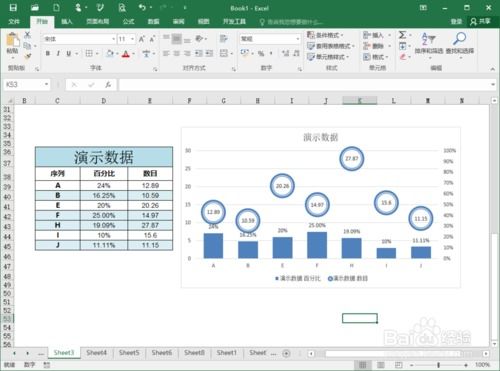The width and height of the screenshot is (500, 371).
Task: Toggle Underline formatting
Action: (69, 53)
